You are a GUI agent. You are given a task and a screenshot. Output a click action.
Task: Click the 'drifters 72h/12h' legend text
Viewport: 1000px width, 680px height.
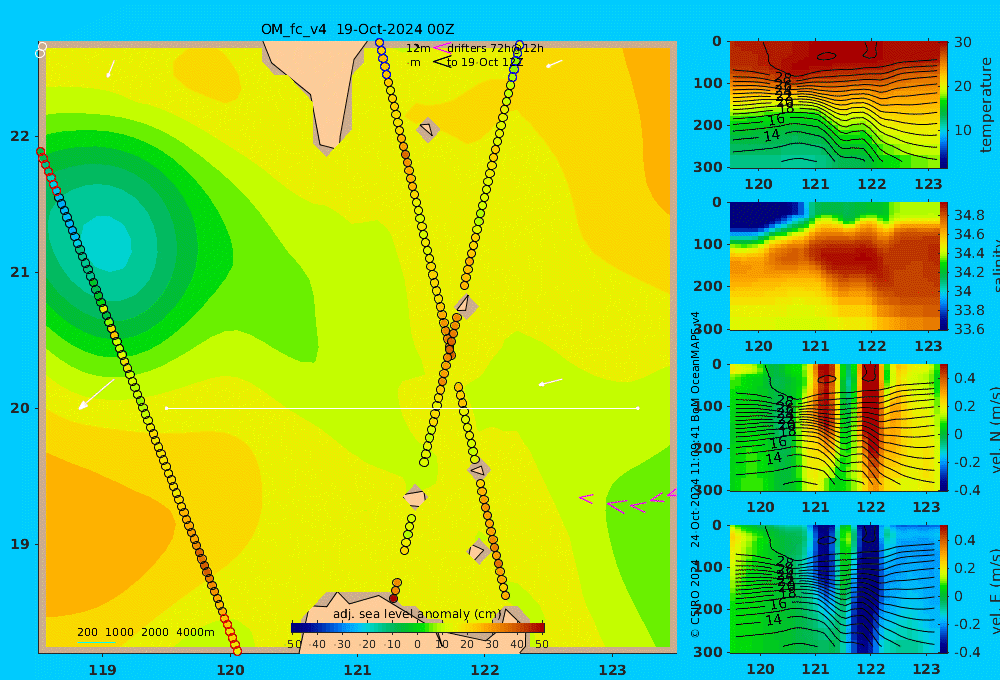tap(495, 48)
